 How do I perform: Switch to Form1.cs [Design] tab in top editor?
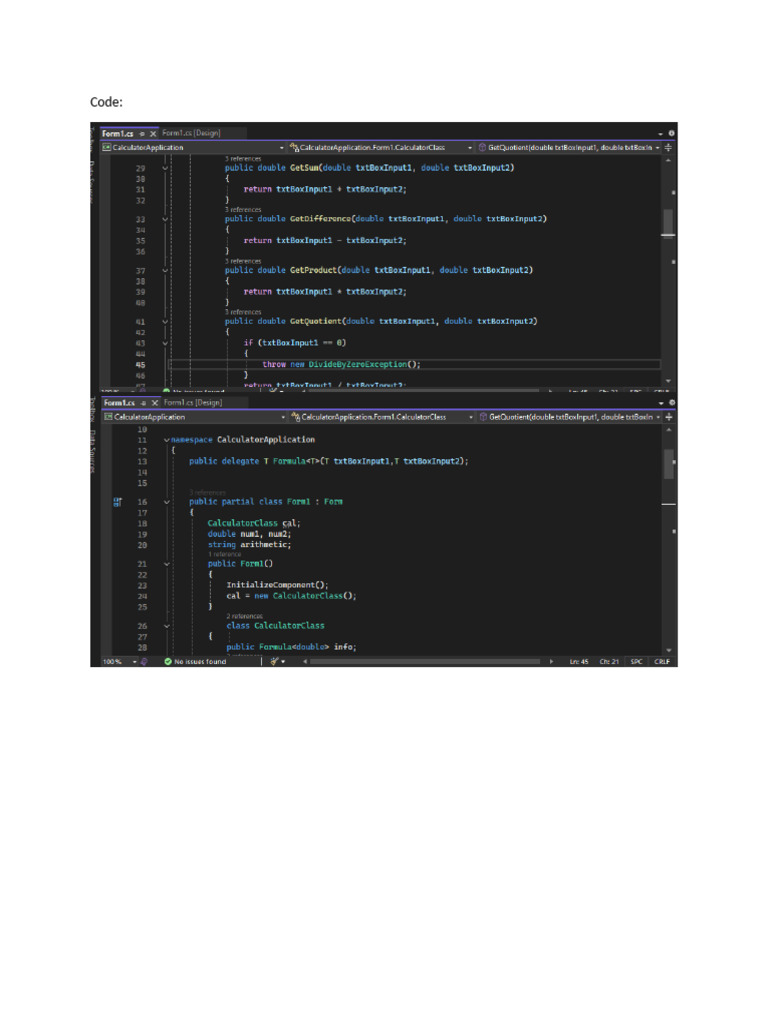[x=191, y=133]
